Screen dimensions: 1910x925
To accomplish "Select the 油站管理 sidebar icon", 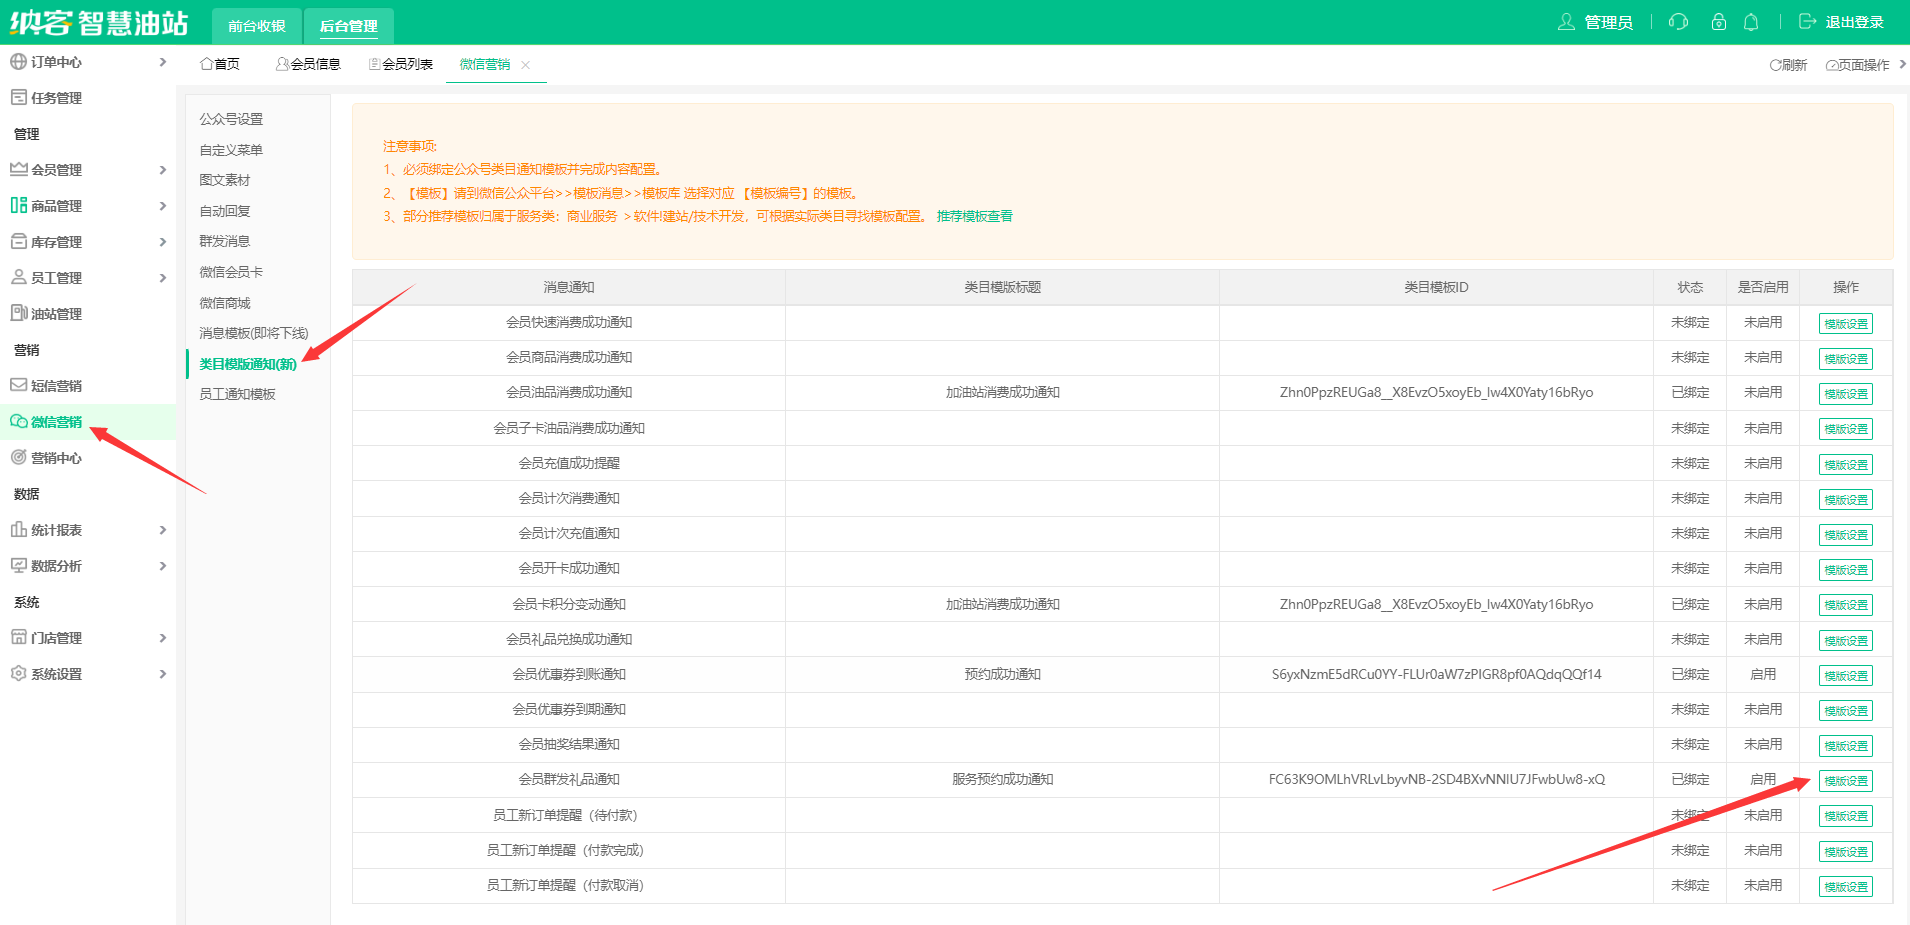I will [x=19, y=313].
